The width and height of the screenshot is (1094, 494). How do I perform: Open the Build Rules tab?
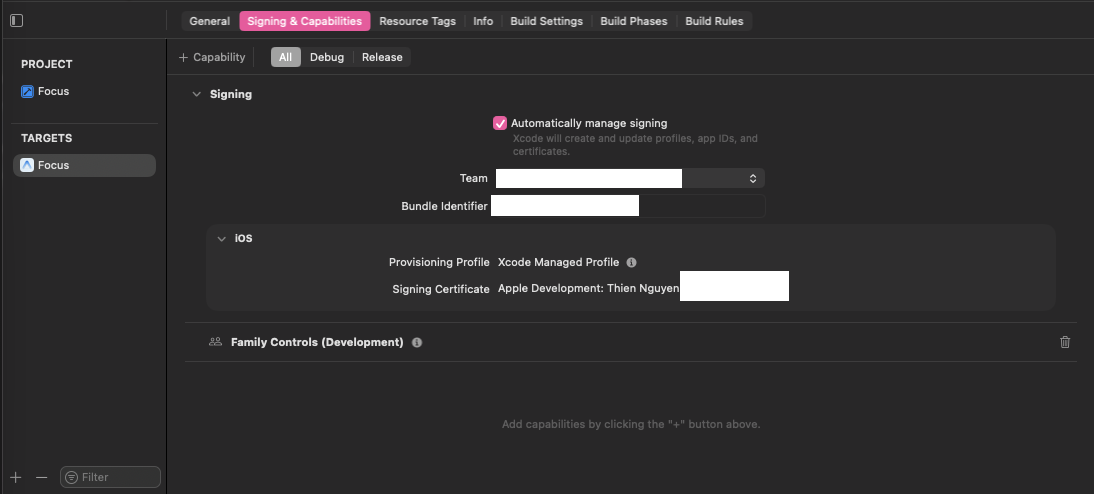714,21
